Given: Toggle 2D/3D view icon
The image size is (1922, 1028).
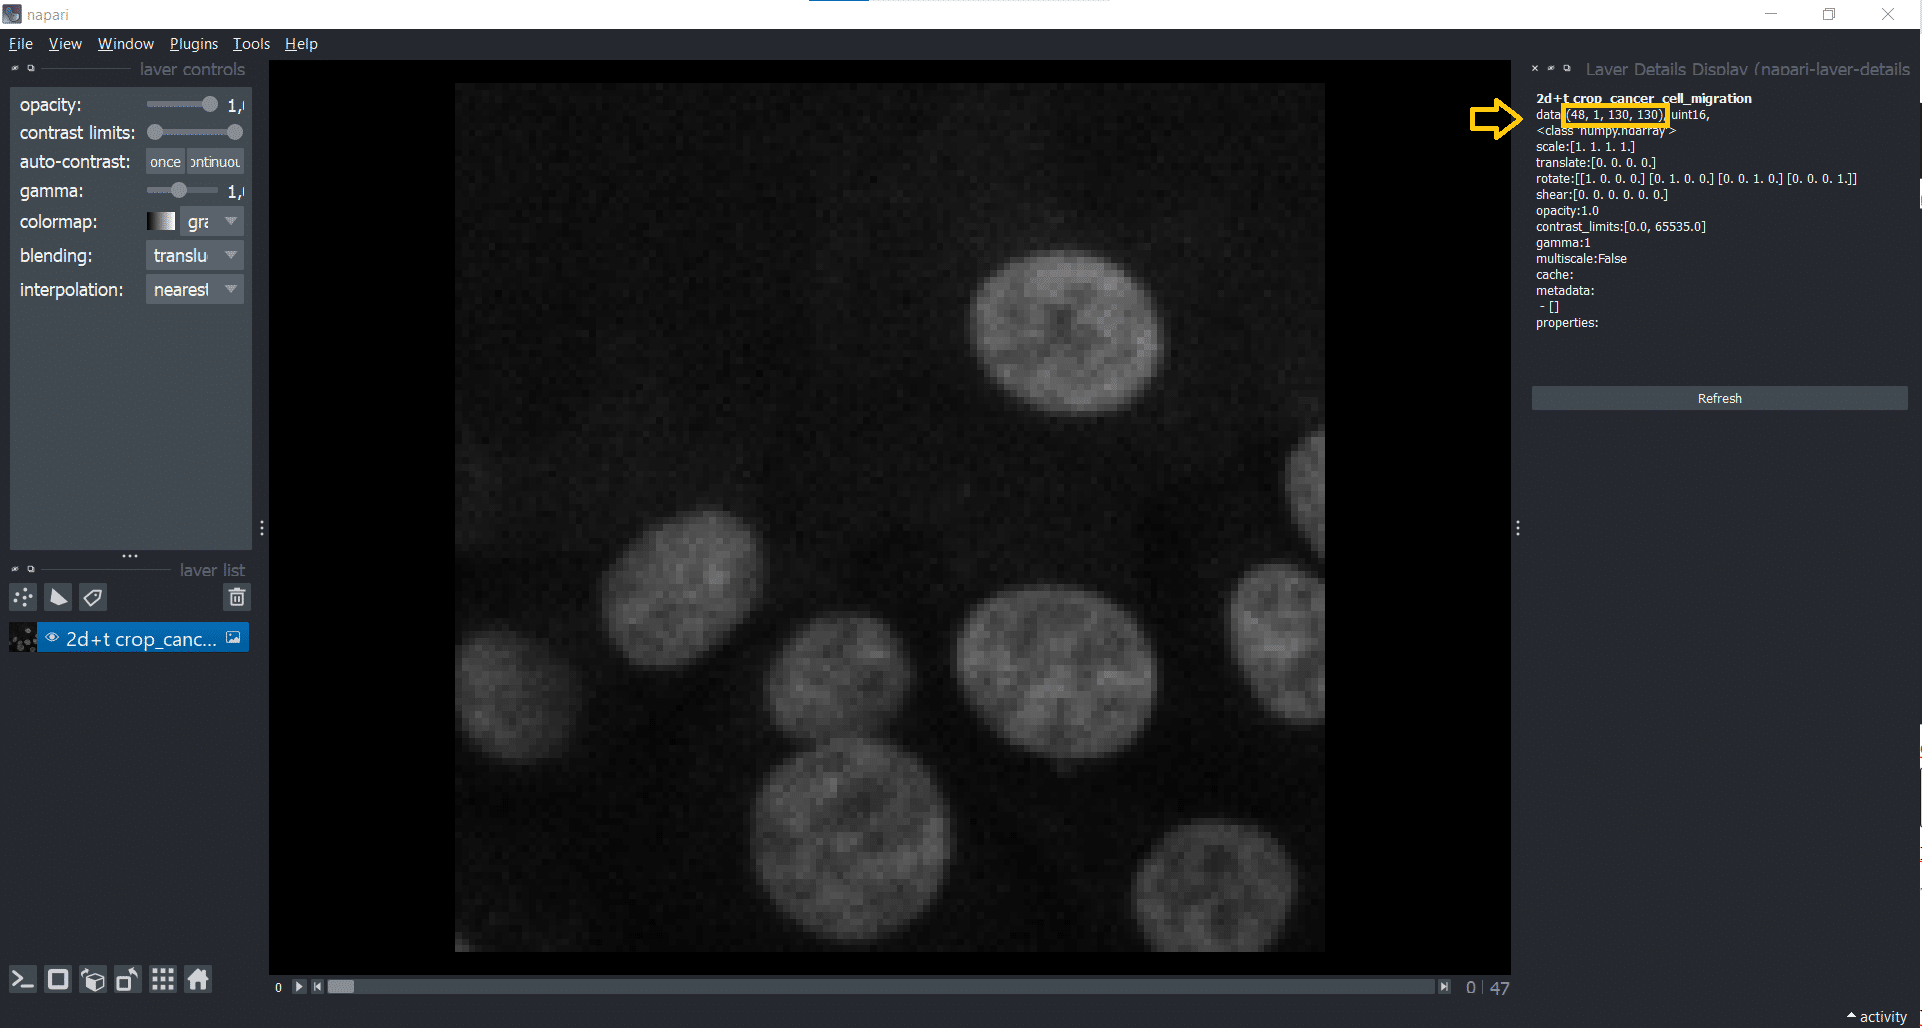Looking at the screenshot, I should (x=58, y=980).
